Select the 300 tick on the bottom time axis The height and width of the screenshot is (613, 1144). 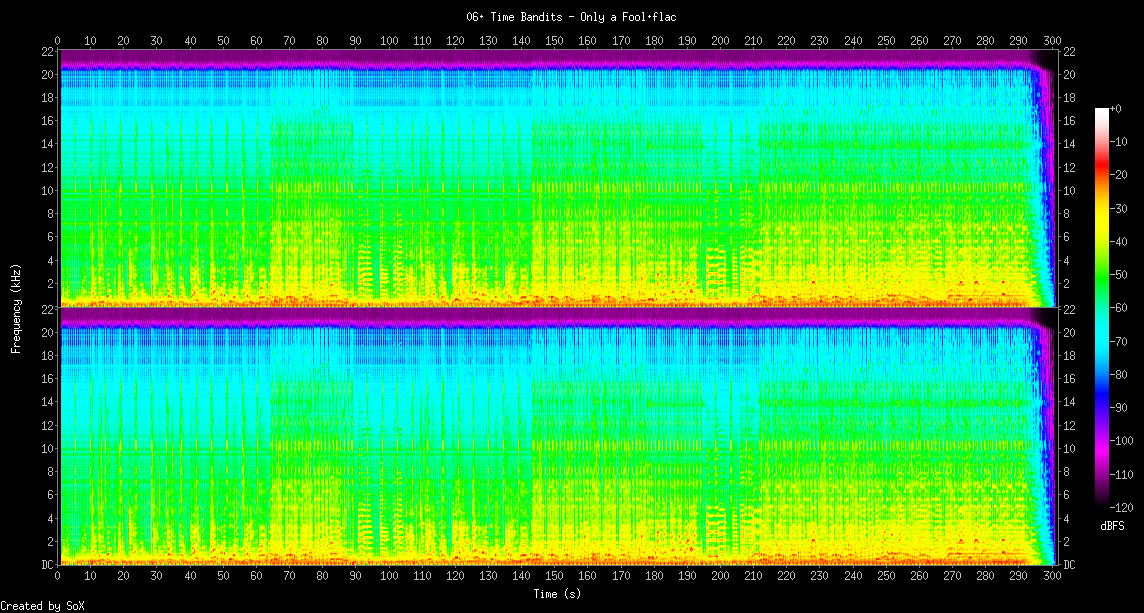tap(1051, 577)
